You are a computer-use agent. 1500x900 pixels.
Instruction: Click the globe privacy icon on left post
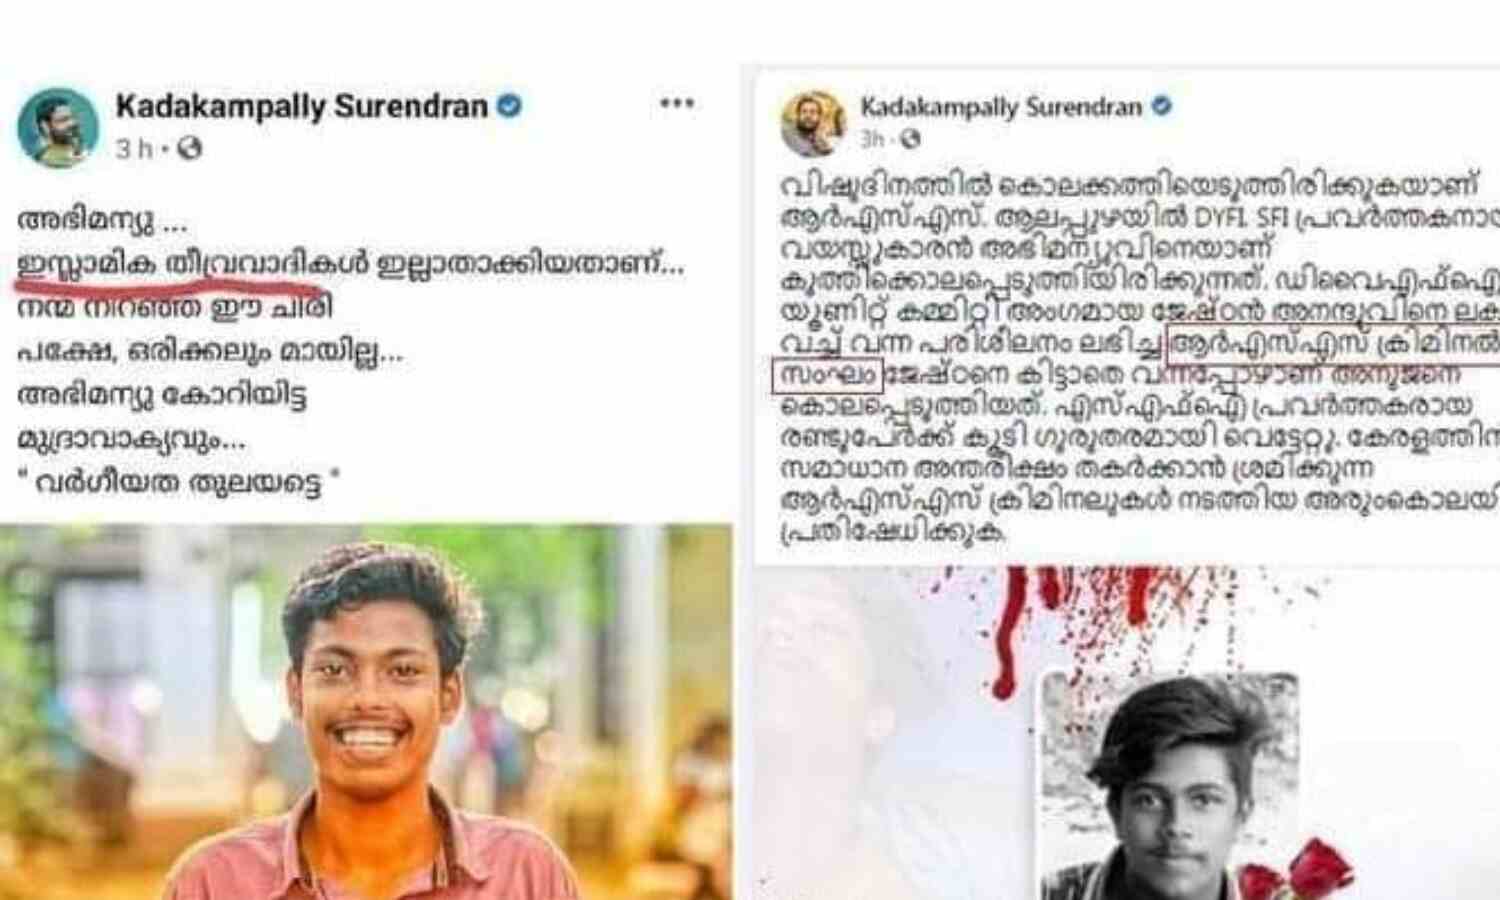[x=189, y=149]
